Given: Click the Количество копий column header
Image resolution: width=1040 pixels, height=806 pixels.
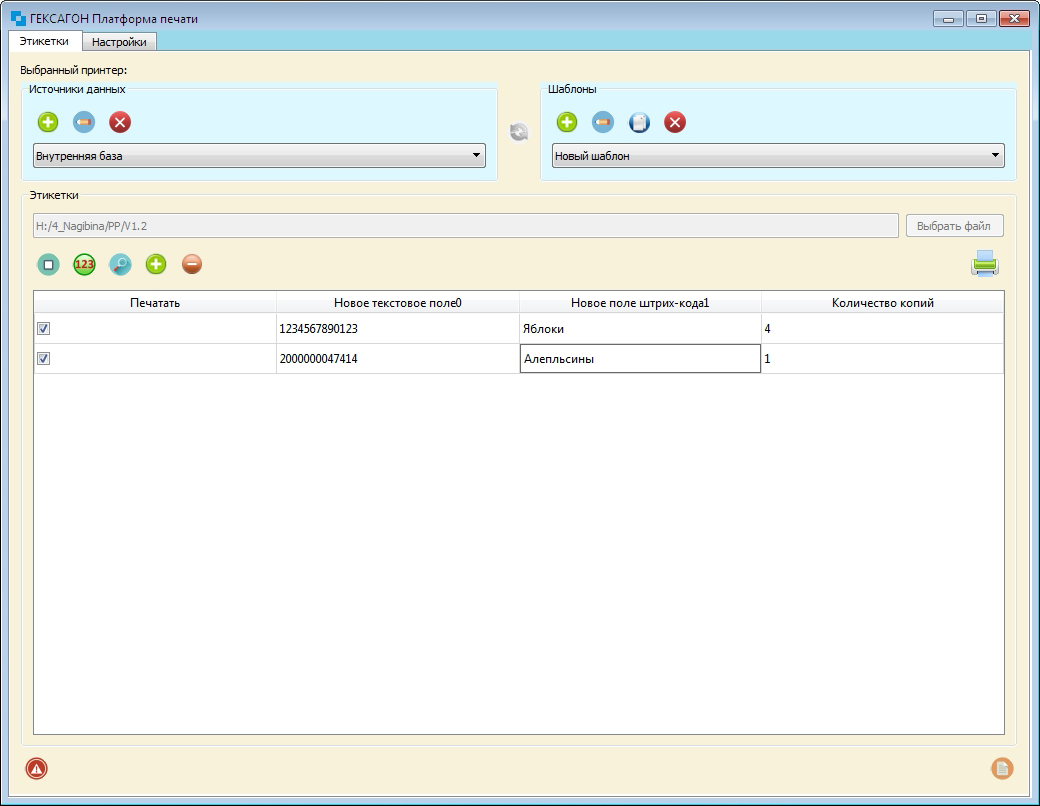Looking at the screenshot, I should click(x=882, y=303).
